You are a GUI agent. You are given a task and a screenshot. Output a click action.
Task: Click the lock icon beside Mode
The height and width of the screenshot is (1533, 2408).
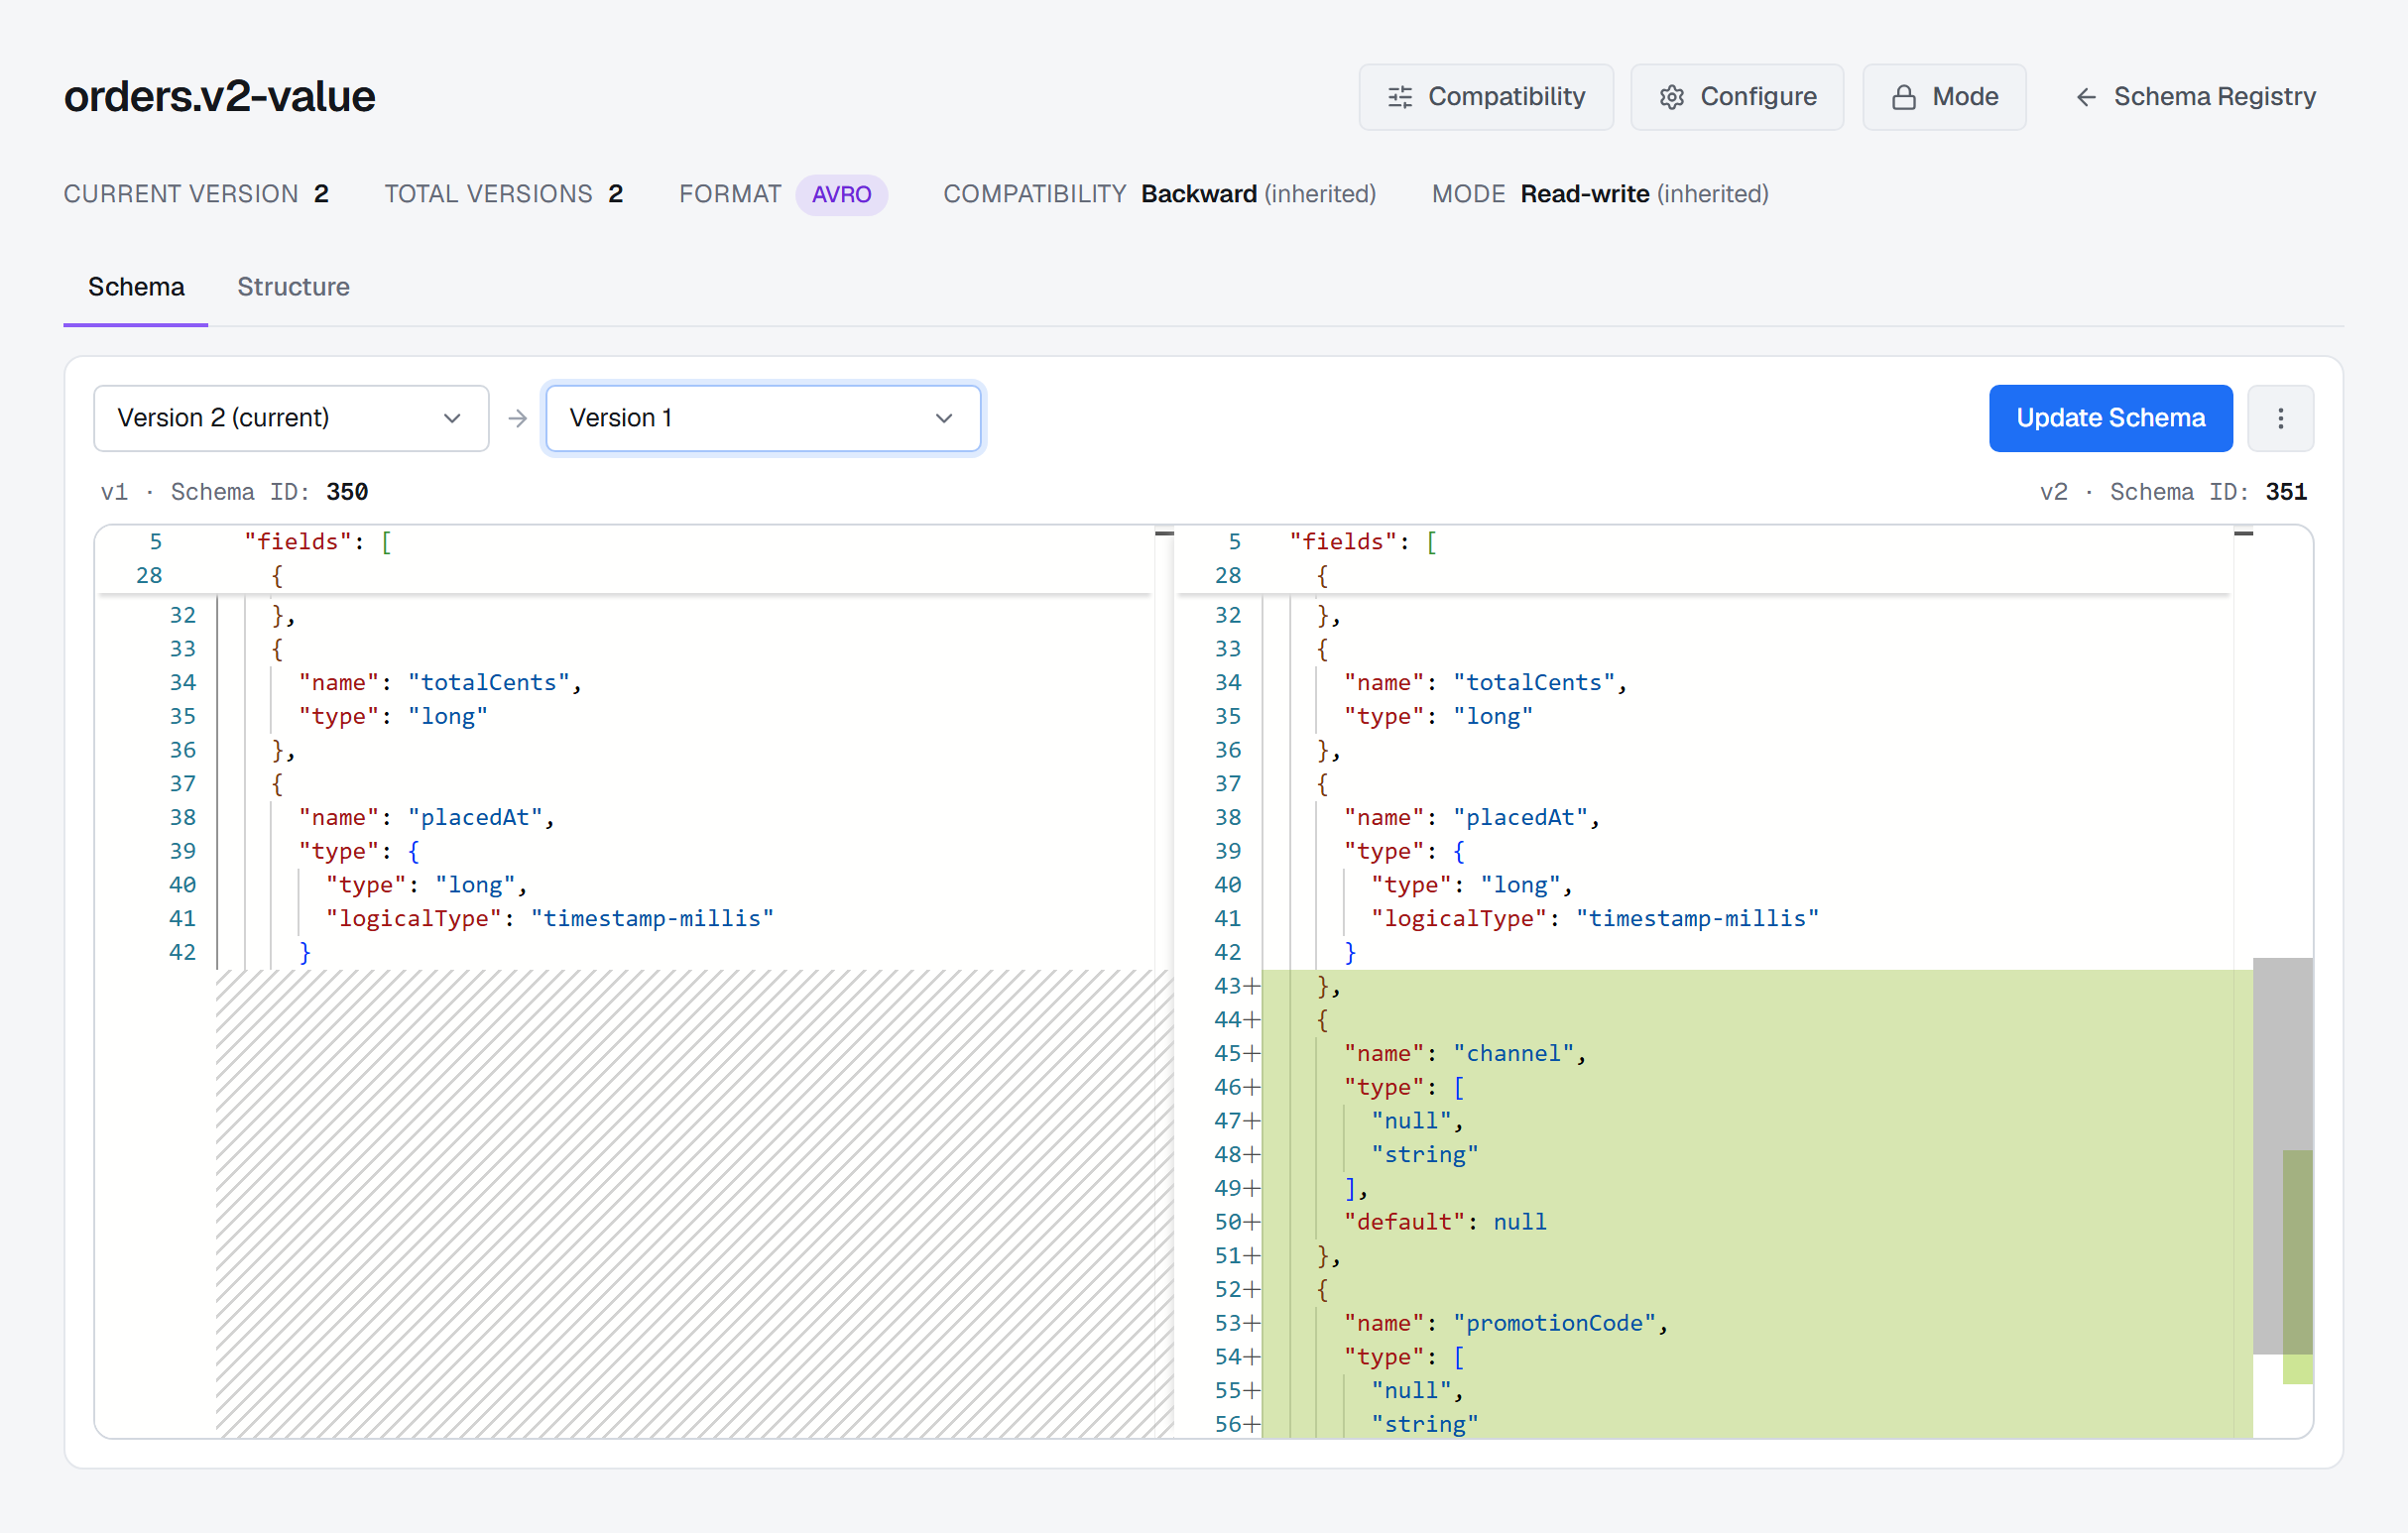pos(1904,97)
